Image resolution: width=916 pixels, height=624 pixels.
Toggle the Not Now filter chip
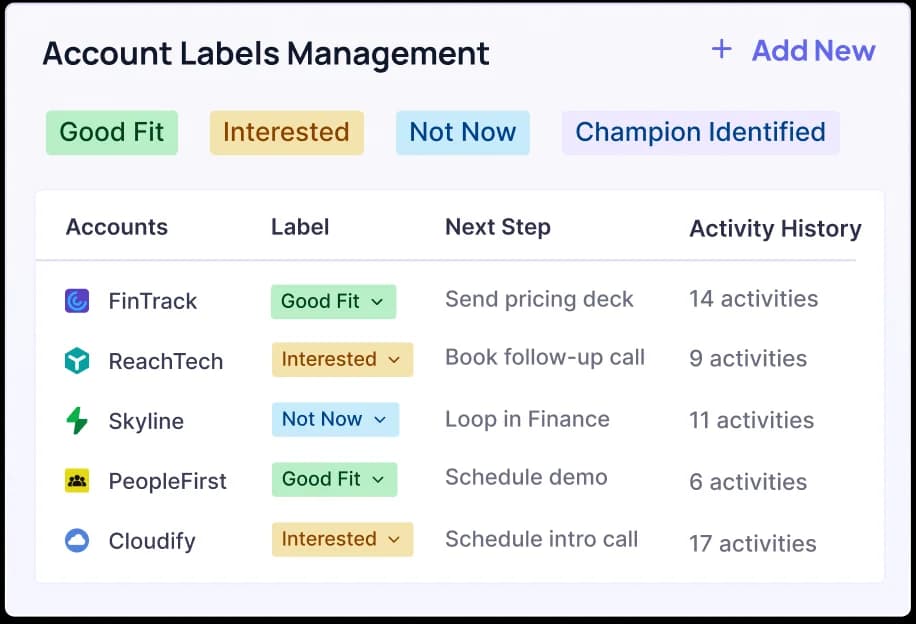[x=462, y=131]
